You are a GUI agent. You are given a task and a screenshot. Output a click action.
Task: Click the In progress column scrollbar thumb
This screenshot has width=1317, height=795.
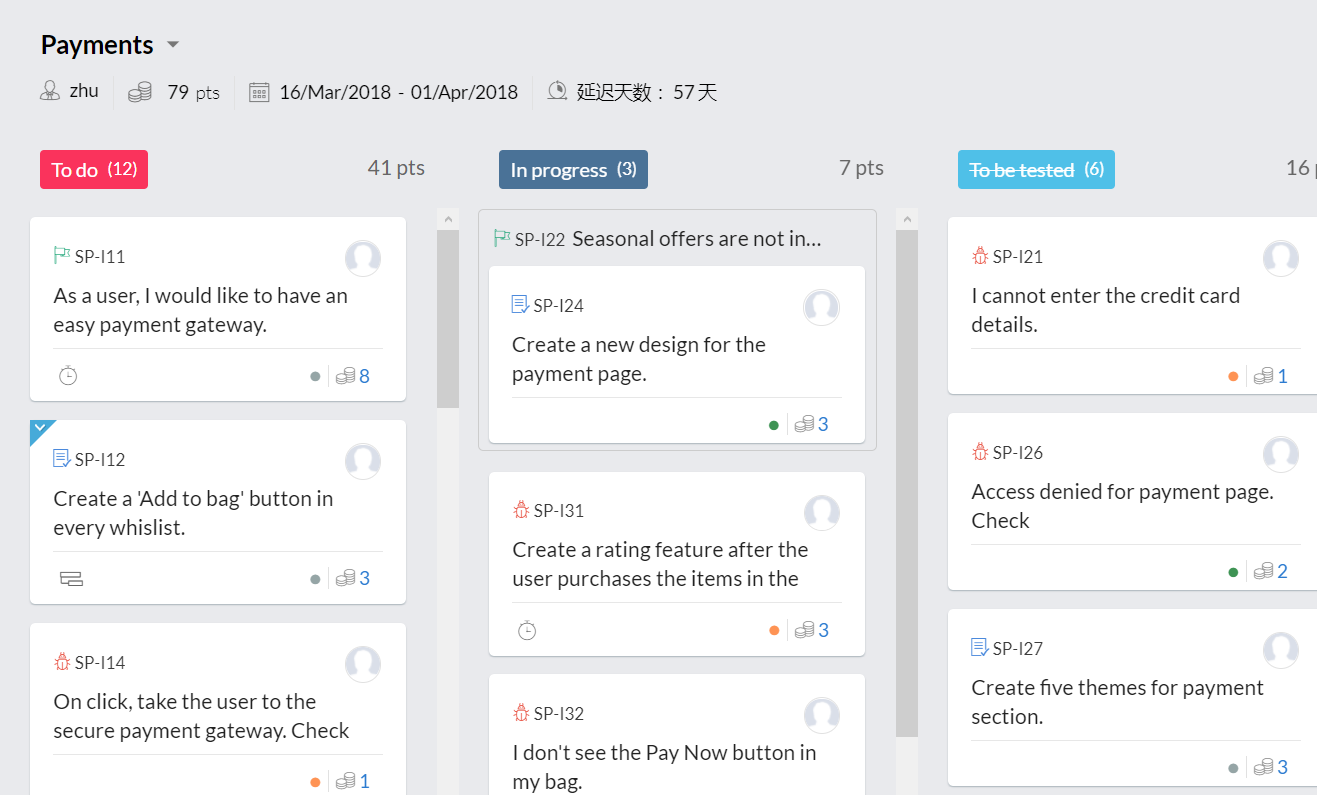point(907,480)
